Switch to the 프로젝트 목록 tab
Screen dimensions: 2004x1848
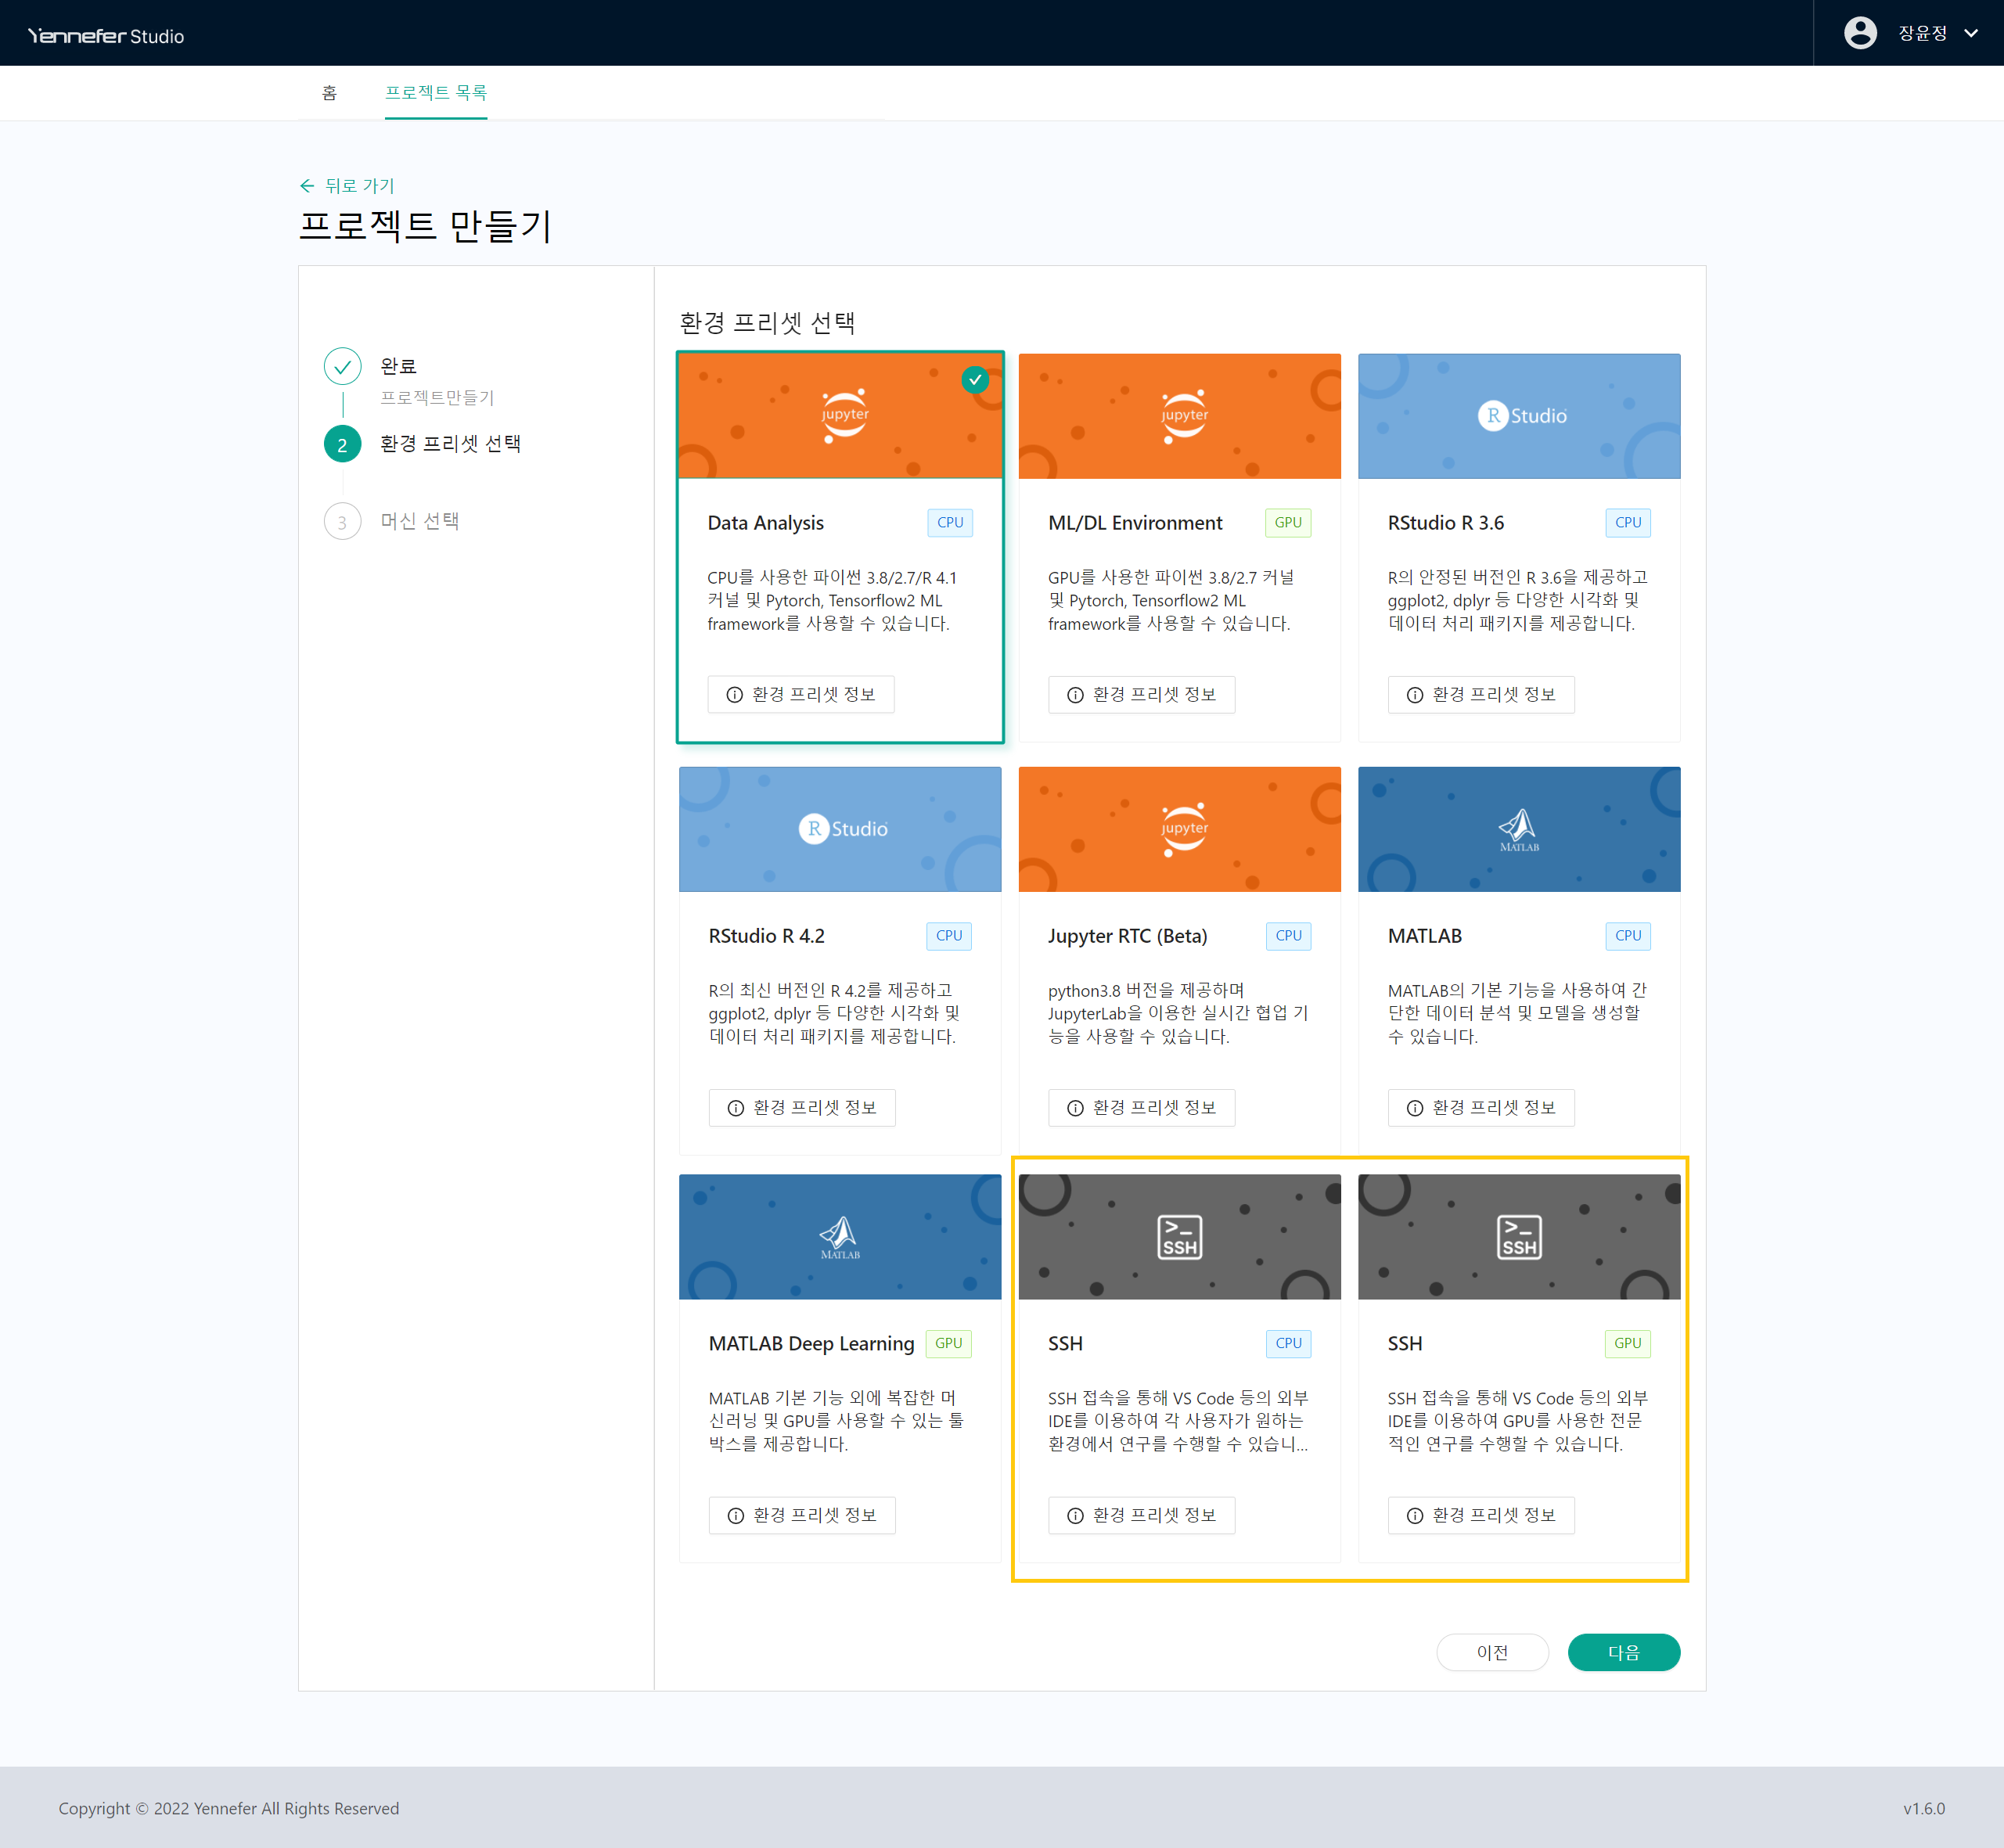click(436, 93)
